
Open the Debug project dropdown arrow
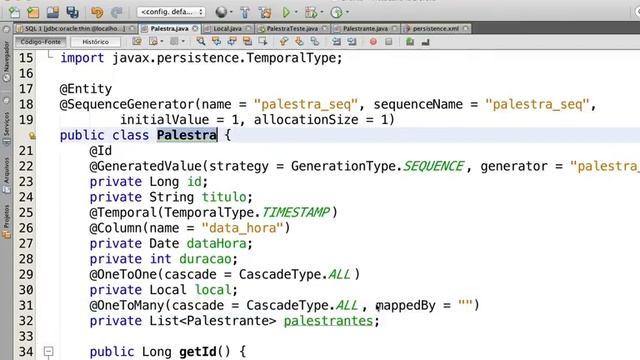[322, 12]
